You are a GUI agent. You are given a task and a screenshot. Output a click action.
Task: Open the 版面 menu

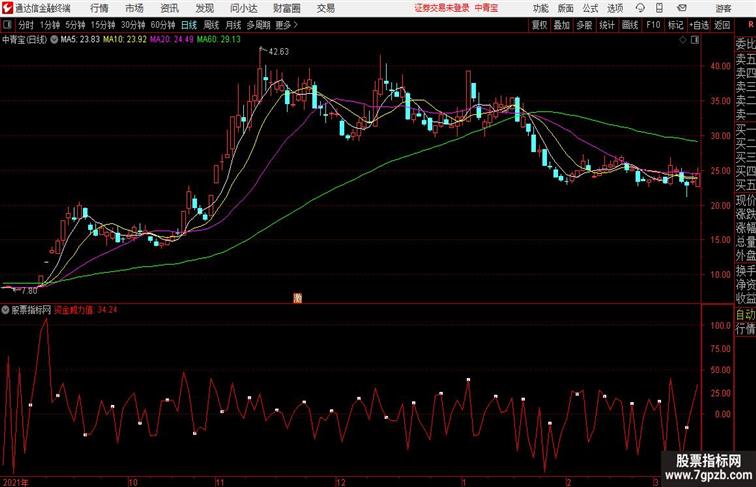tap(566, 8)
